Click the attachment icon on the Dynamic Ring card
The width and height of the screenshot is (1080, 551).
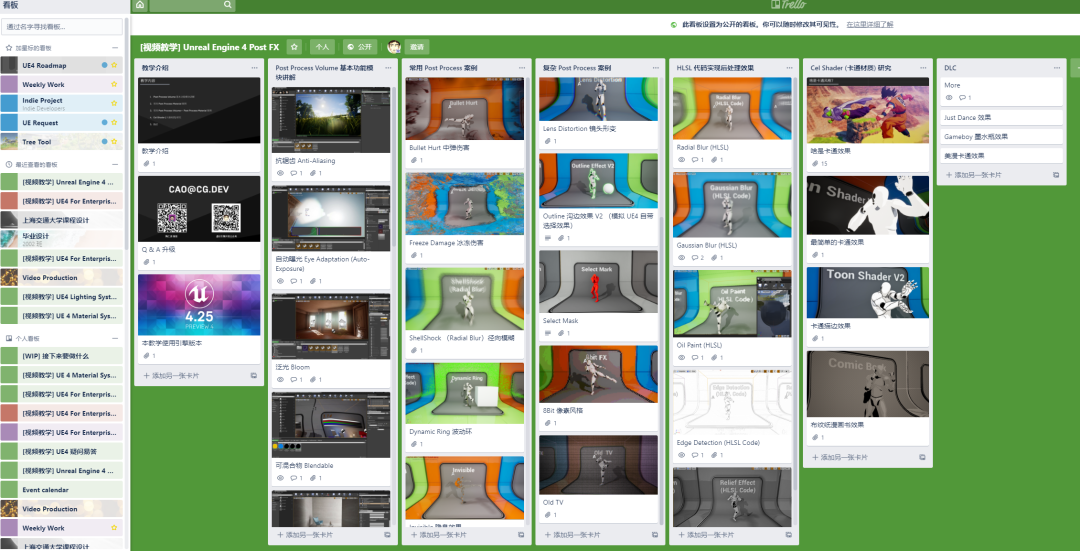pyautogui.click(x=413, y=444)
